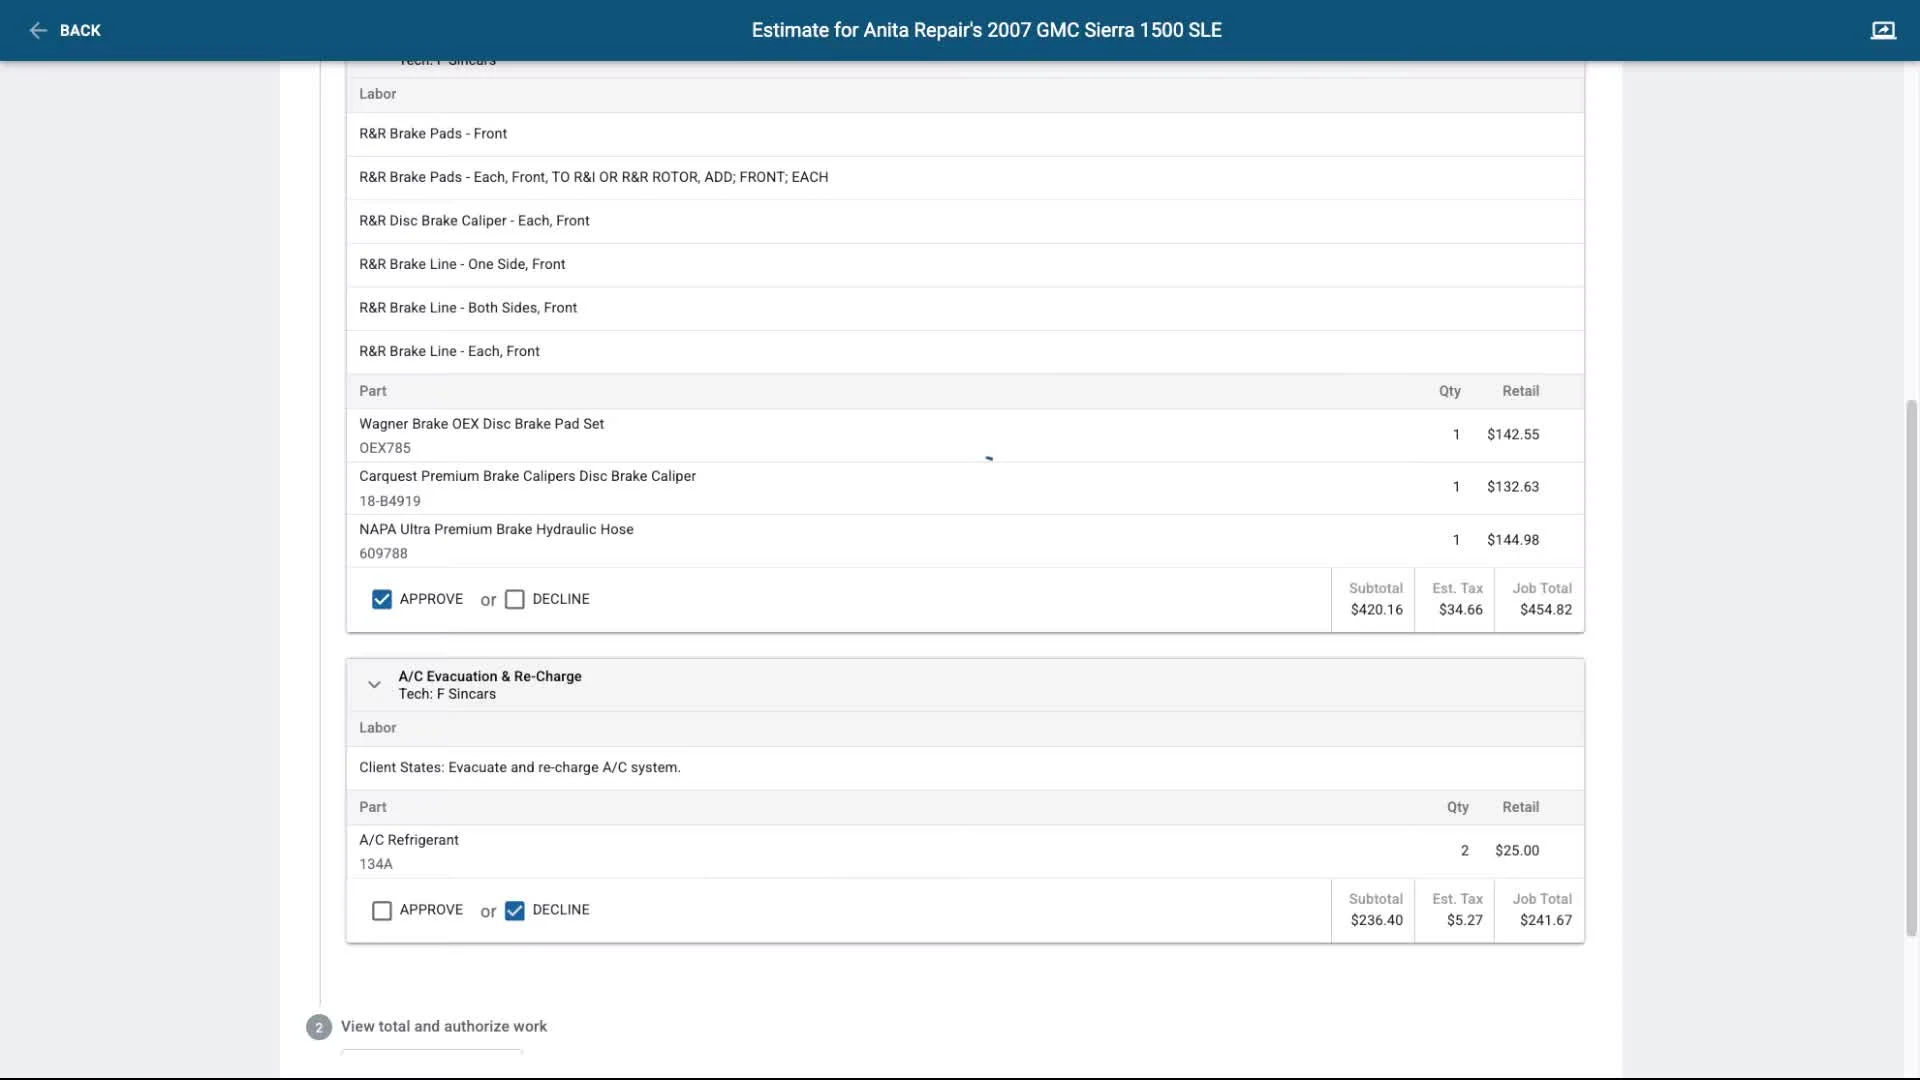This screenshot has width=1920, height=1080.
Task: Go back using the BACK arrow button
Action: [65, 30]
